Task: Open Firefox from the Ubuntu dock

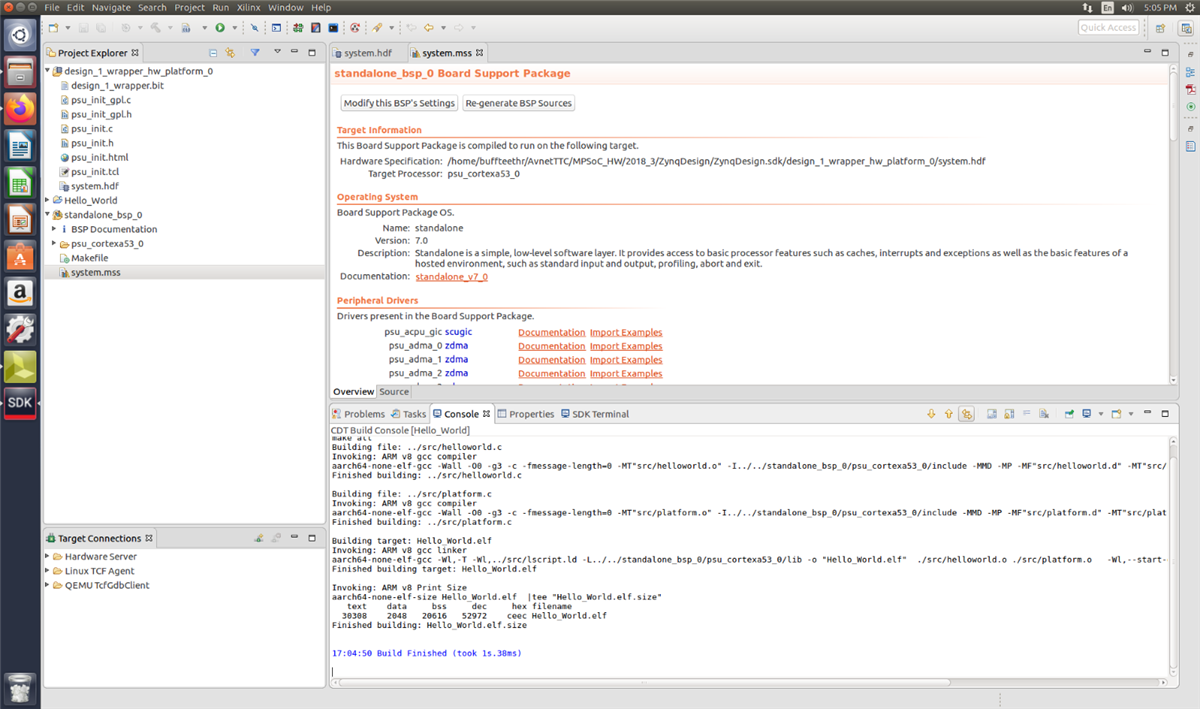Action: [x=20, y=108]
